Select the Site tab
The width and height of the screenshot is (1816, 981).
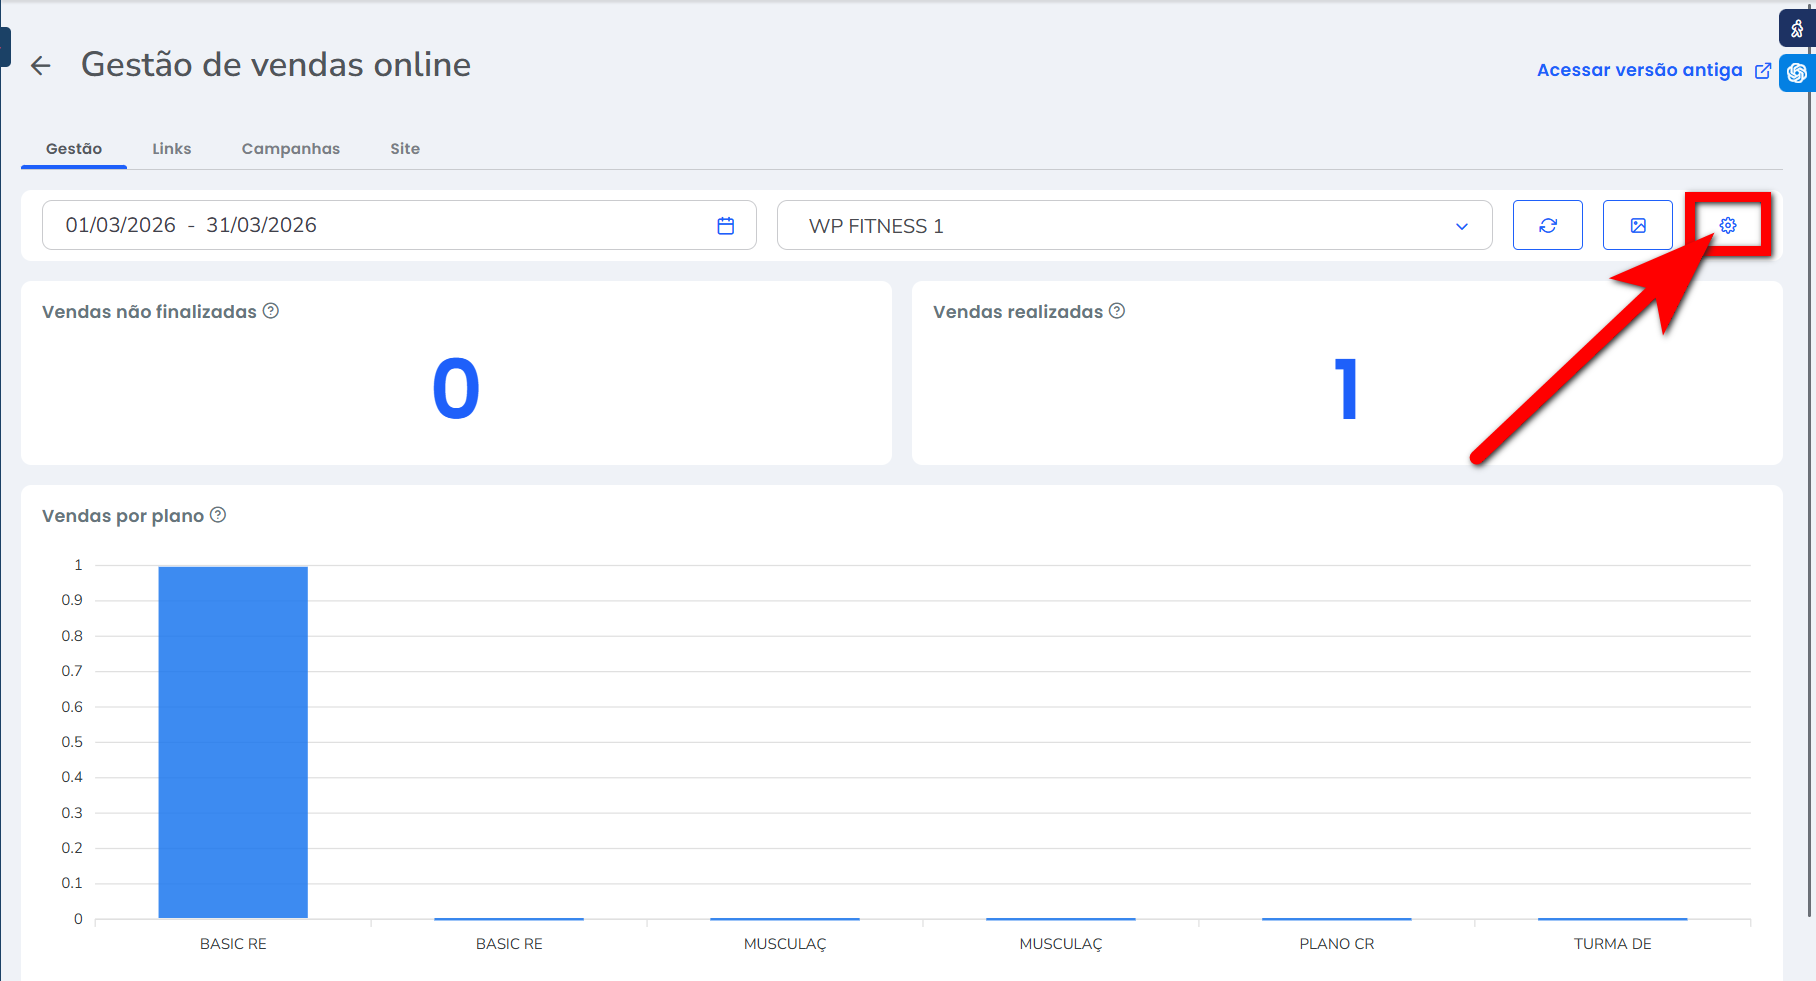405,149
